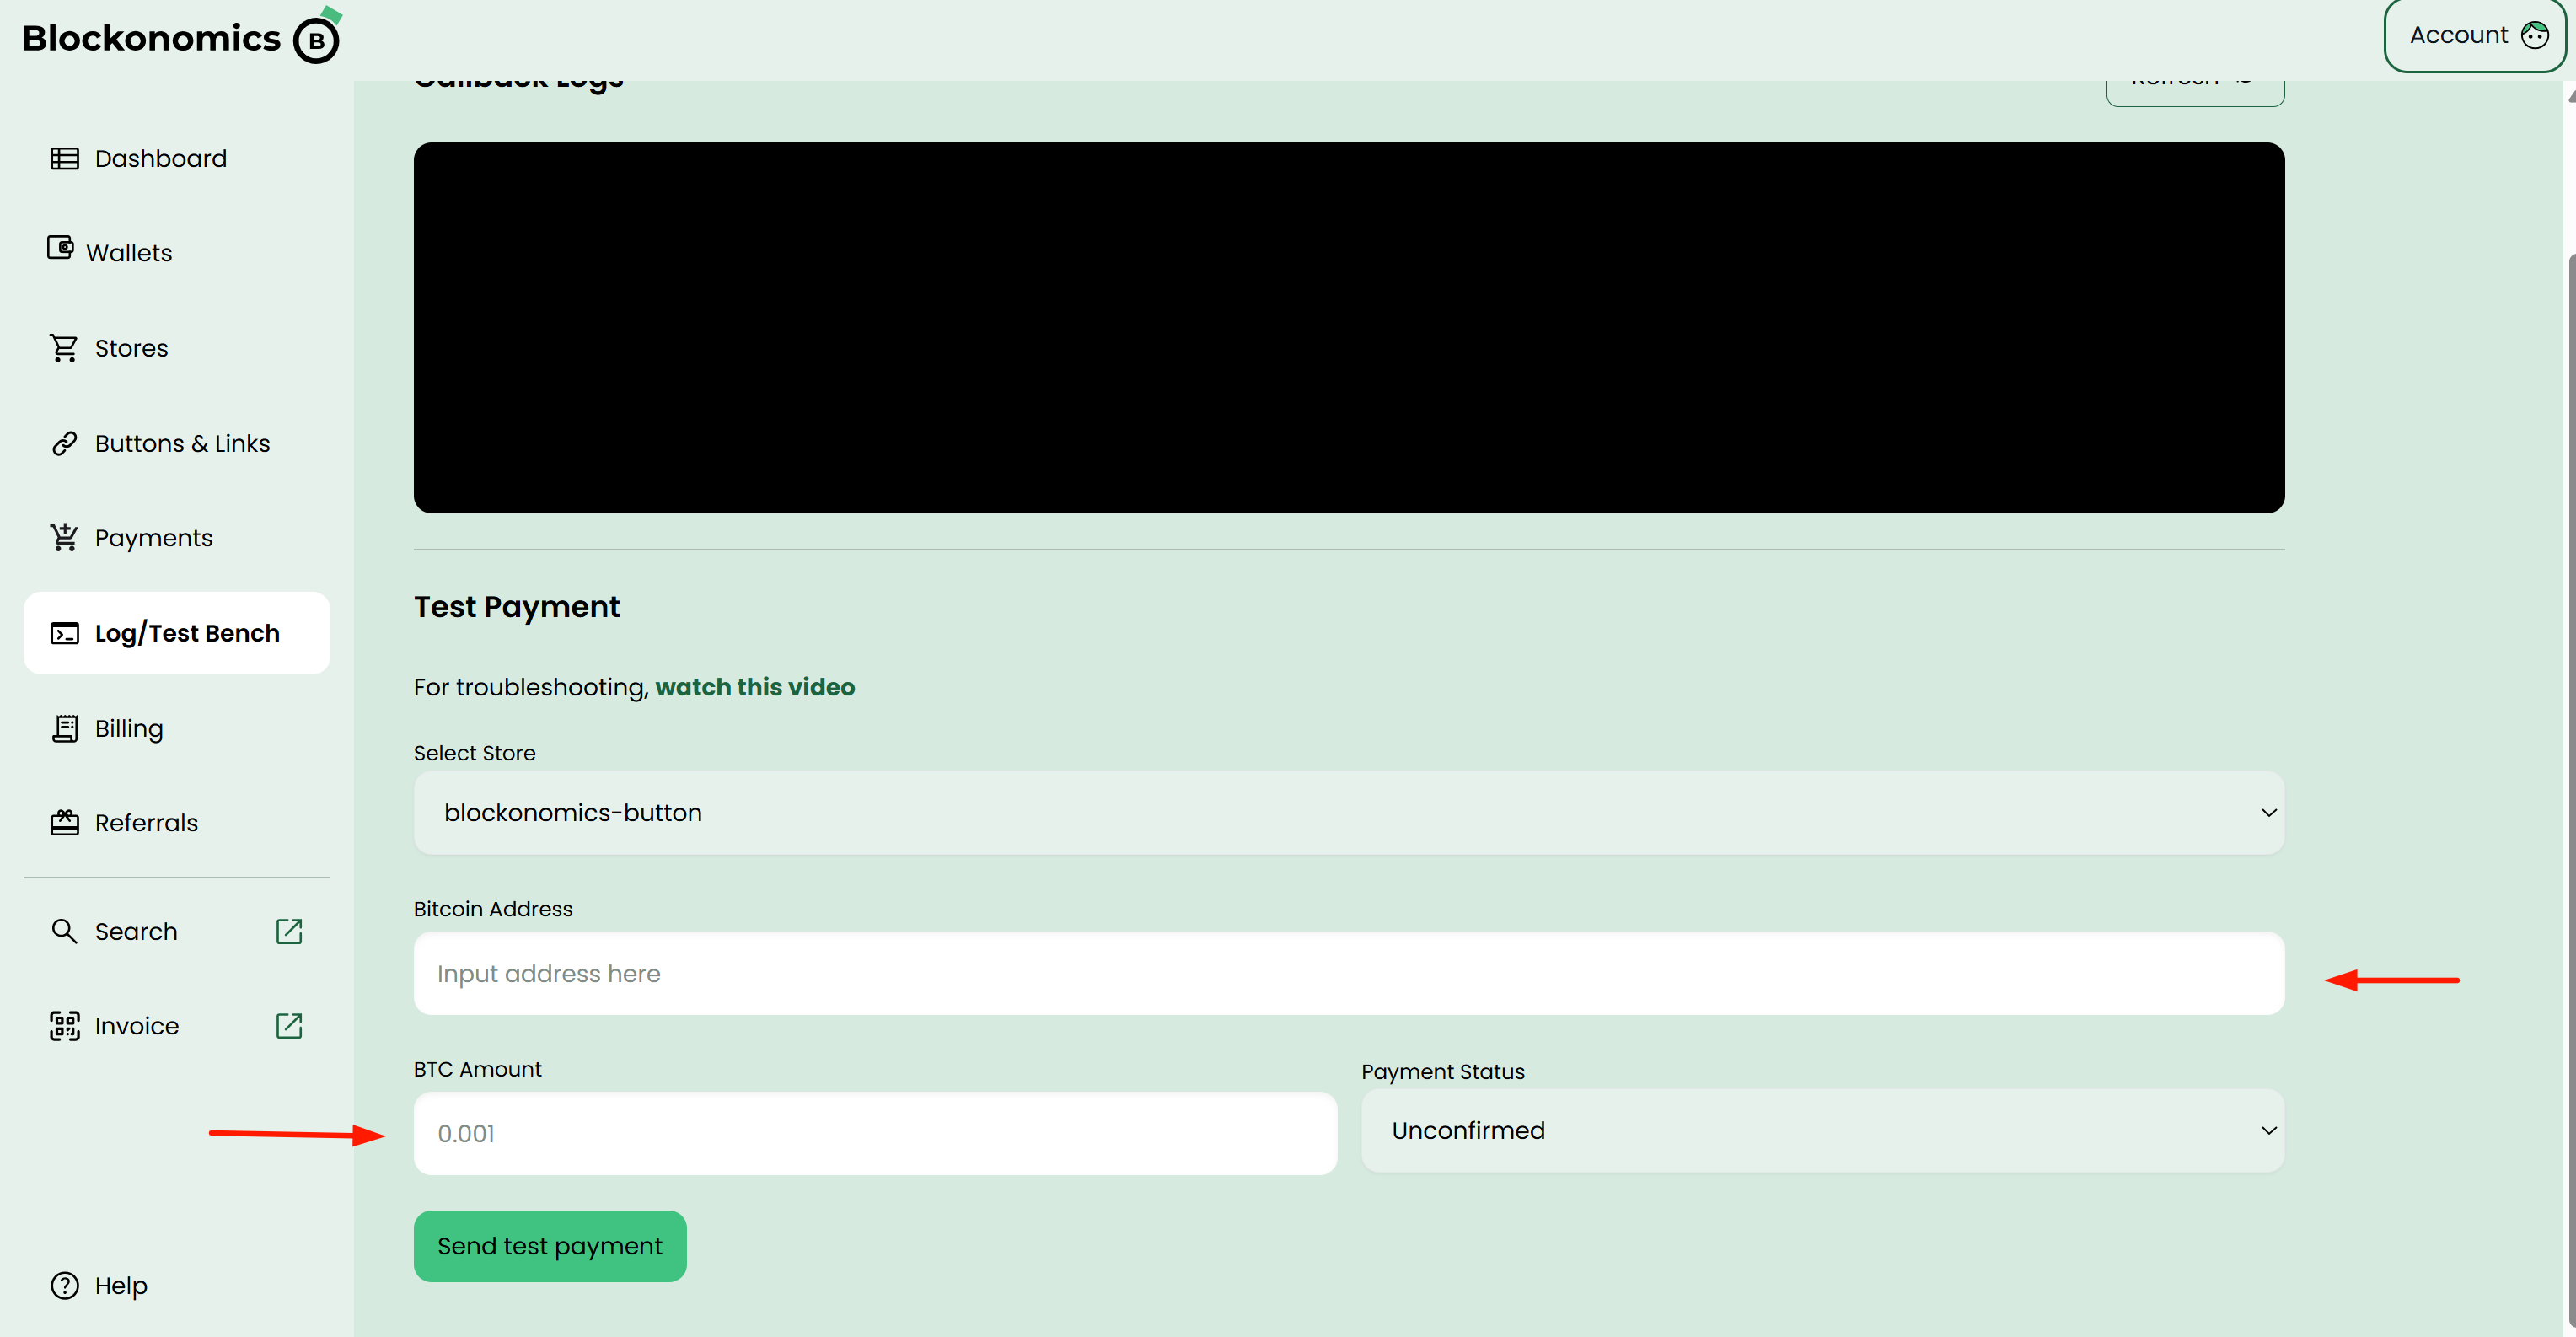Go to Payments in sidebar
2576x1337 pixels.
tap(153, 538)
